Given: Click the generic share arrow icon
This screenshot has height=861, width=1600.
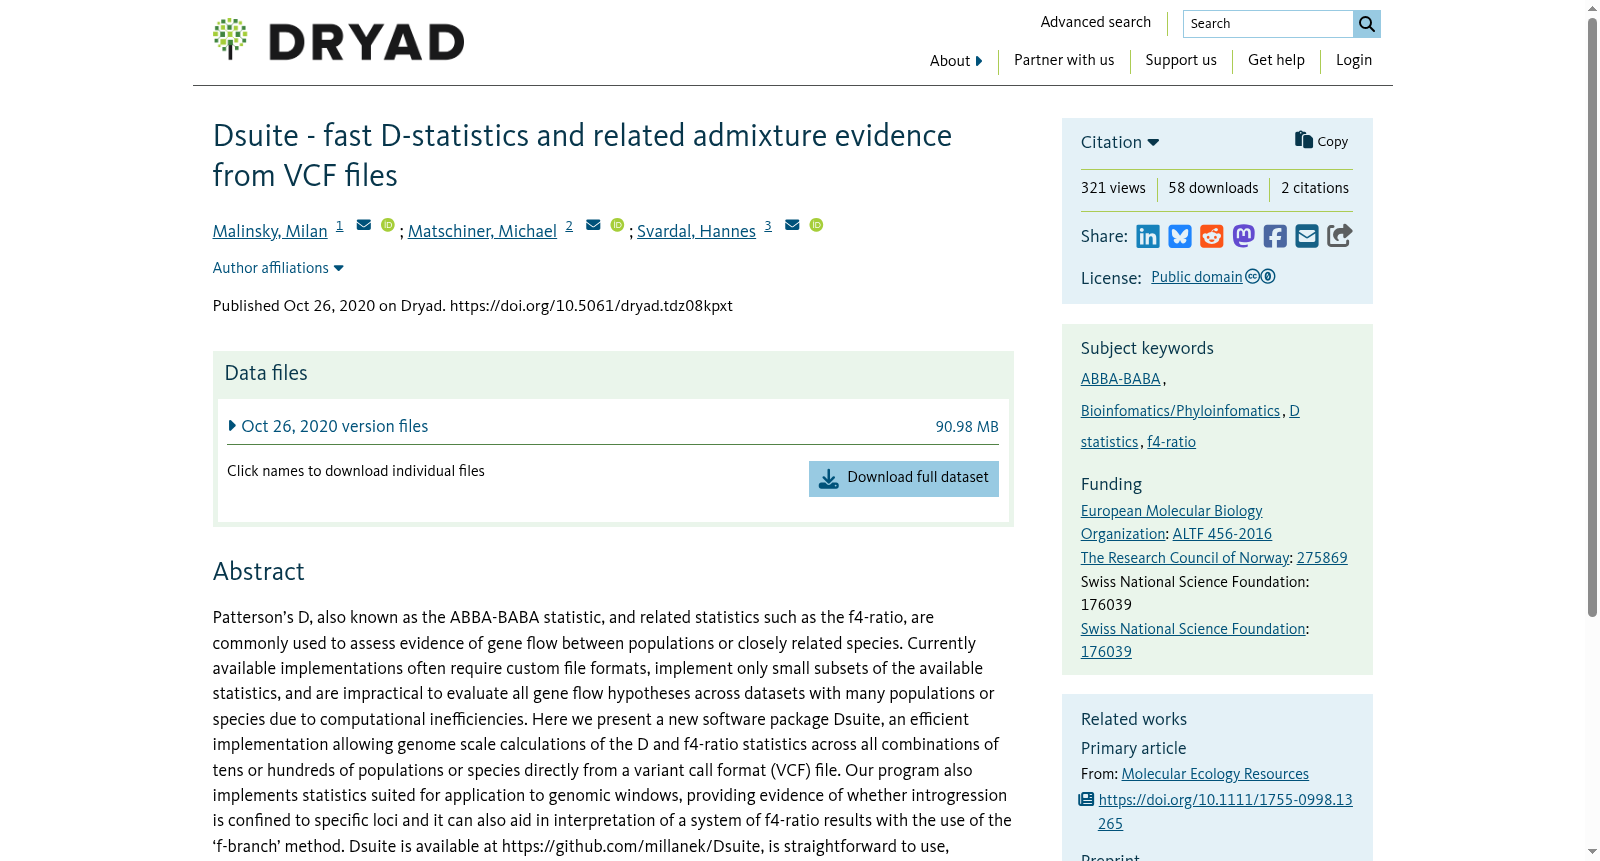Looking at the screenshot, I should pyautogui.click(x=1339, y=236).
